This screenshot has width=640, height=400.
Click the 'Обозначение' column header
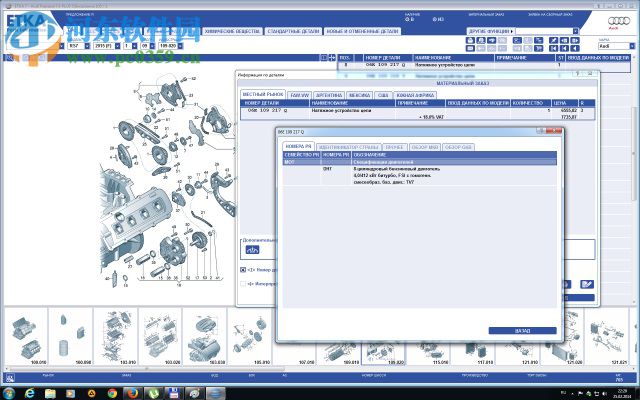[454, 155]
